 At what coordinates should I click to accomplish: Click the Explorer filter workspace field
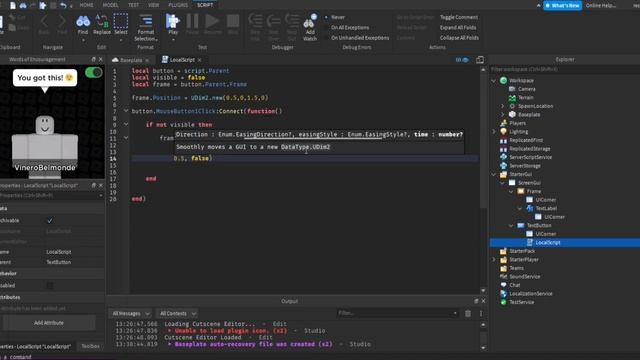pyautogui.click(x=565, y=69)
